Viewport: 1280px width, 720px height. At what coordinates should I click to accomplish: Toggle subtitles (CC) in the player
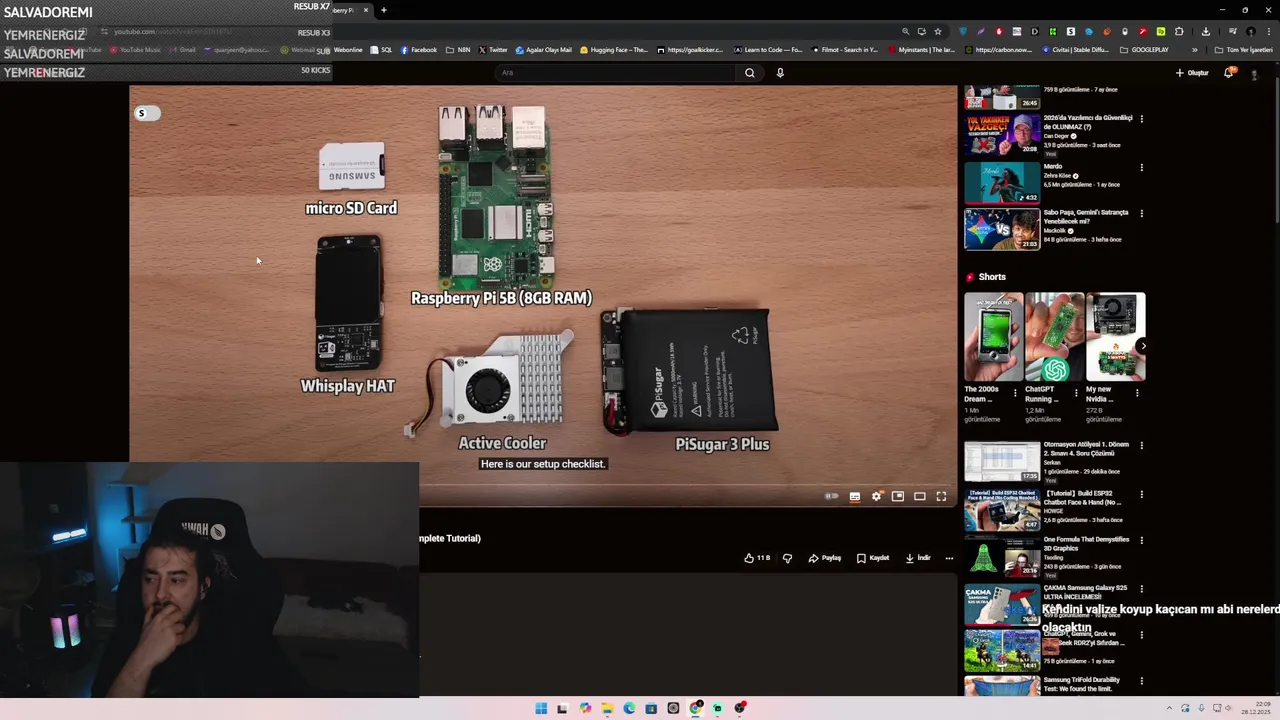pyautogui.click(x=855, y=496)
